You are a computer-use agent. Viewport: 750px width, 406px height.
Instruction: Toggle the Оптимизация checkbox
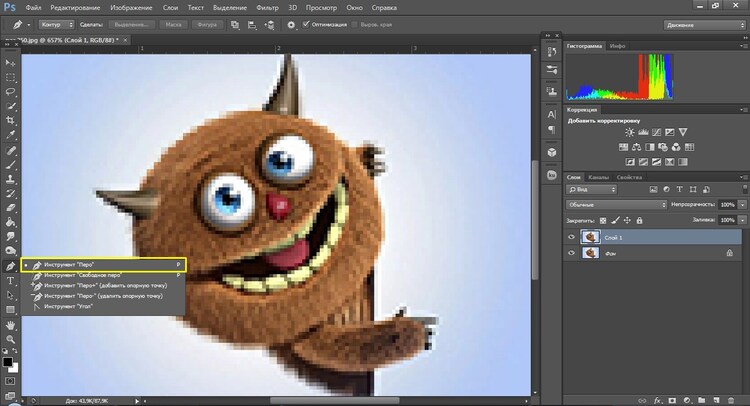coord(306,24)
